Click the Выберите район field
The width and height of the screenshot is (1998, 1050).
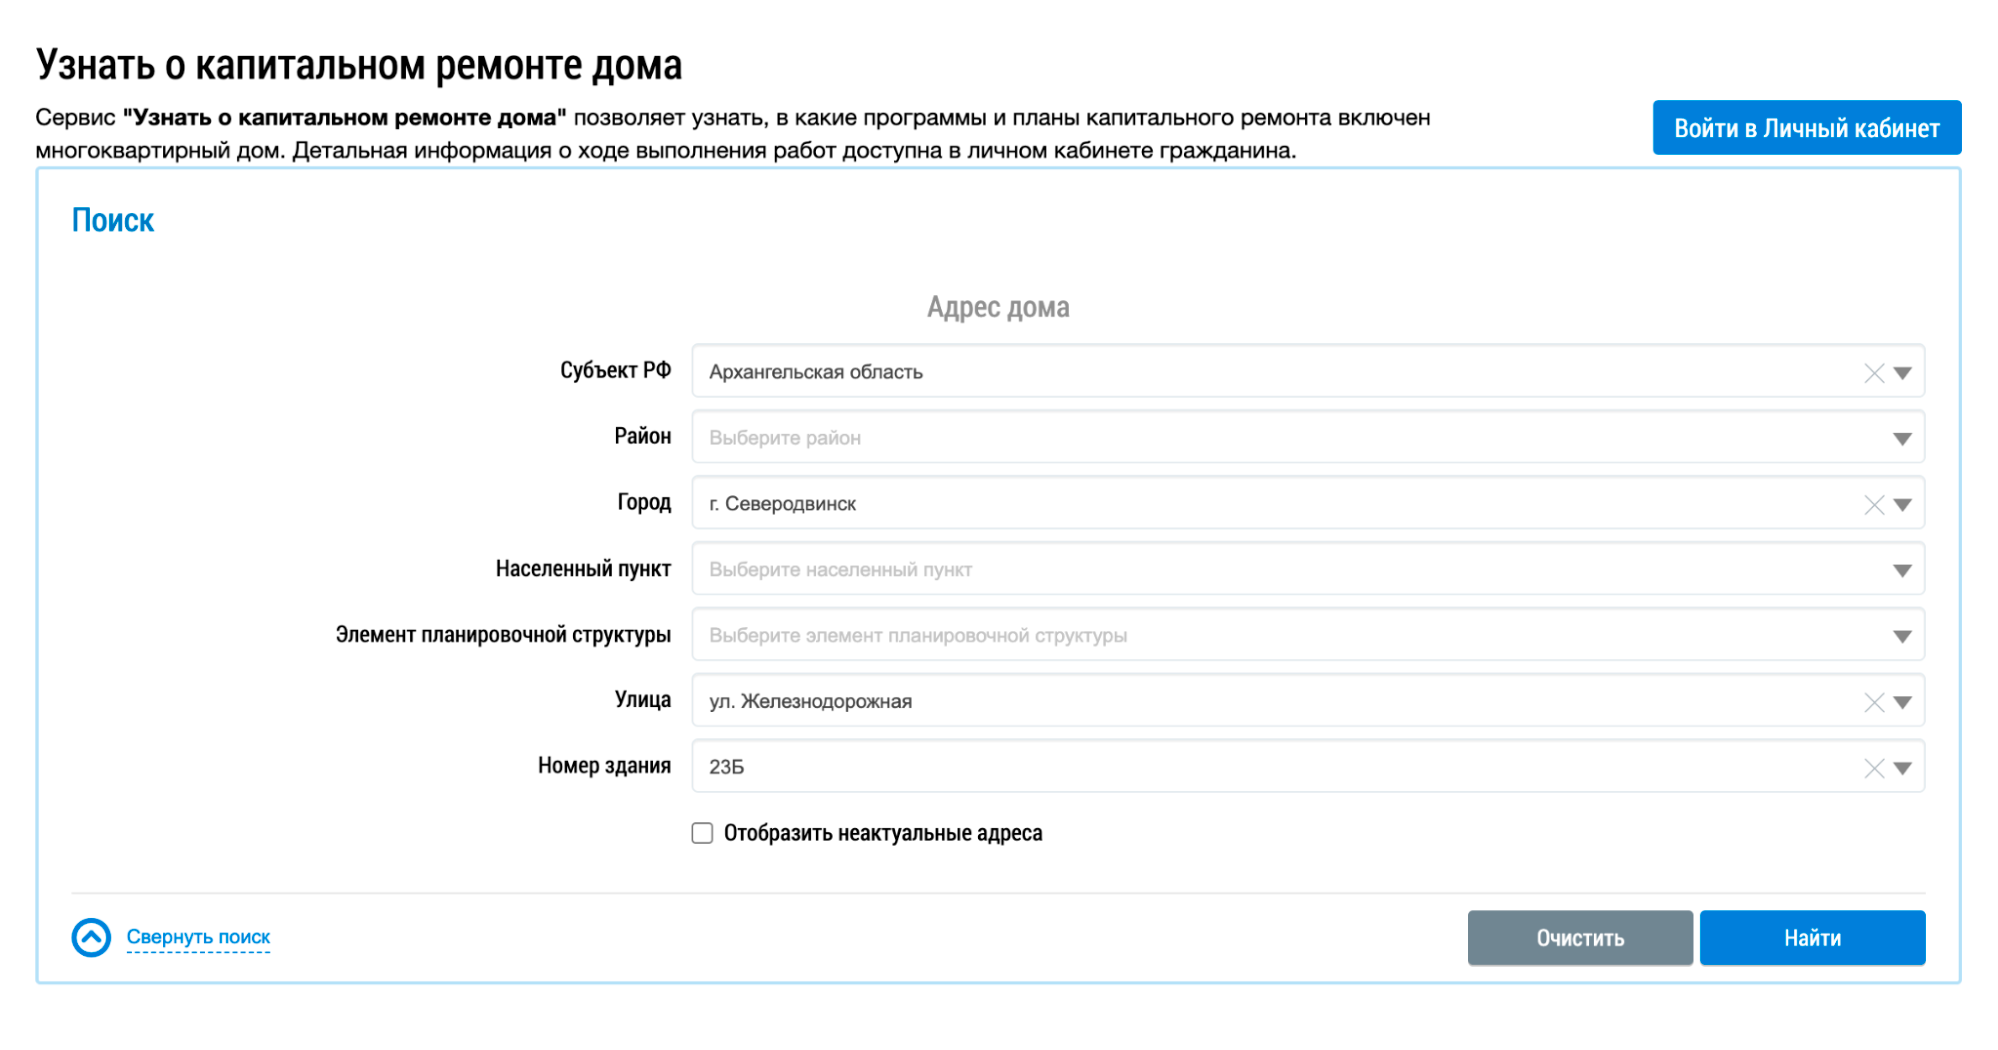tap(1308, 437)
